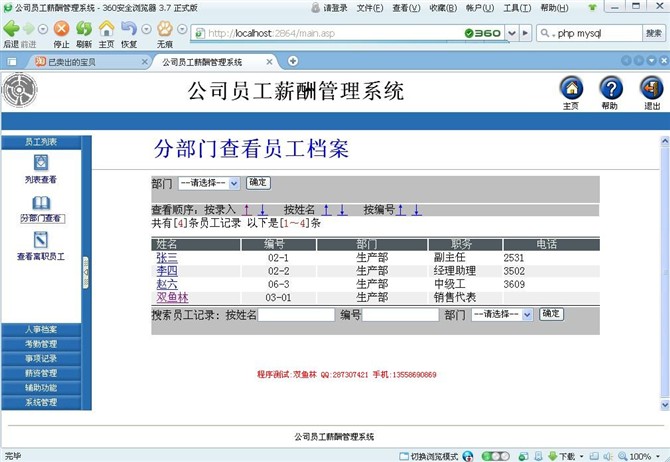Click the scrollbar down arrow
Viewport: 670px width, 462px height.
pyautogui.click(x=665, y=404)
